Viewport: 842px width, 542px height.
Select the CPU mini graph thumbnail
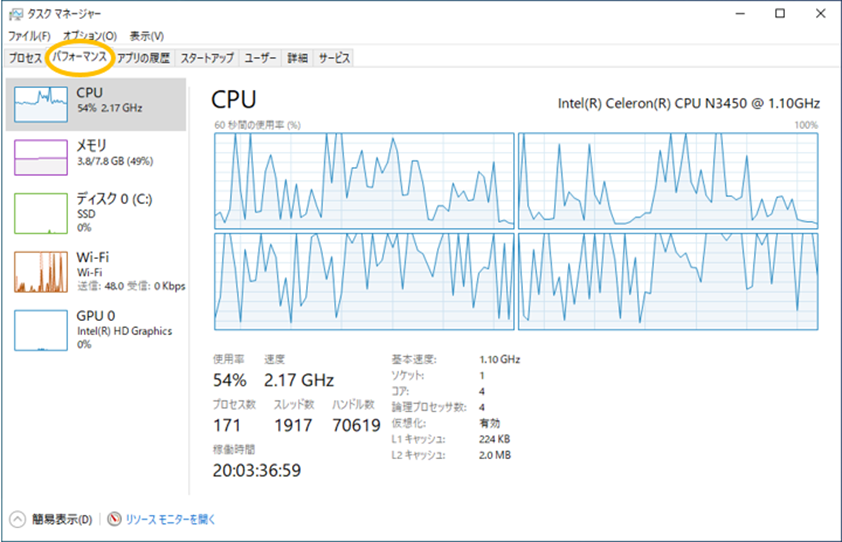coord(41,104)
